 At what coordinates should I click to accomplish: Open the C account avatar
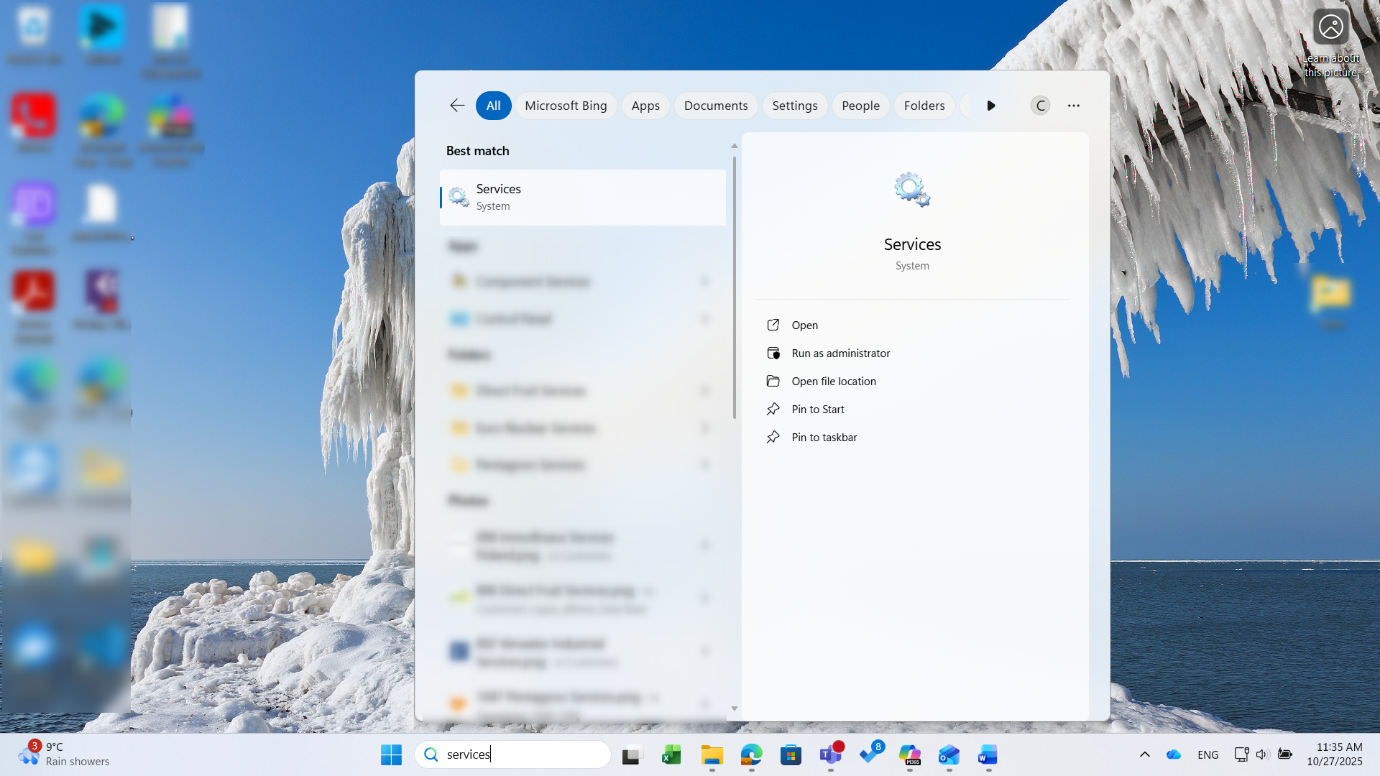pyautogui.click(x=1040, y=105)
